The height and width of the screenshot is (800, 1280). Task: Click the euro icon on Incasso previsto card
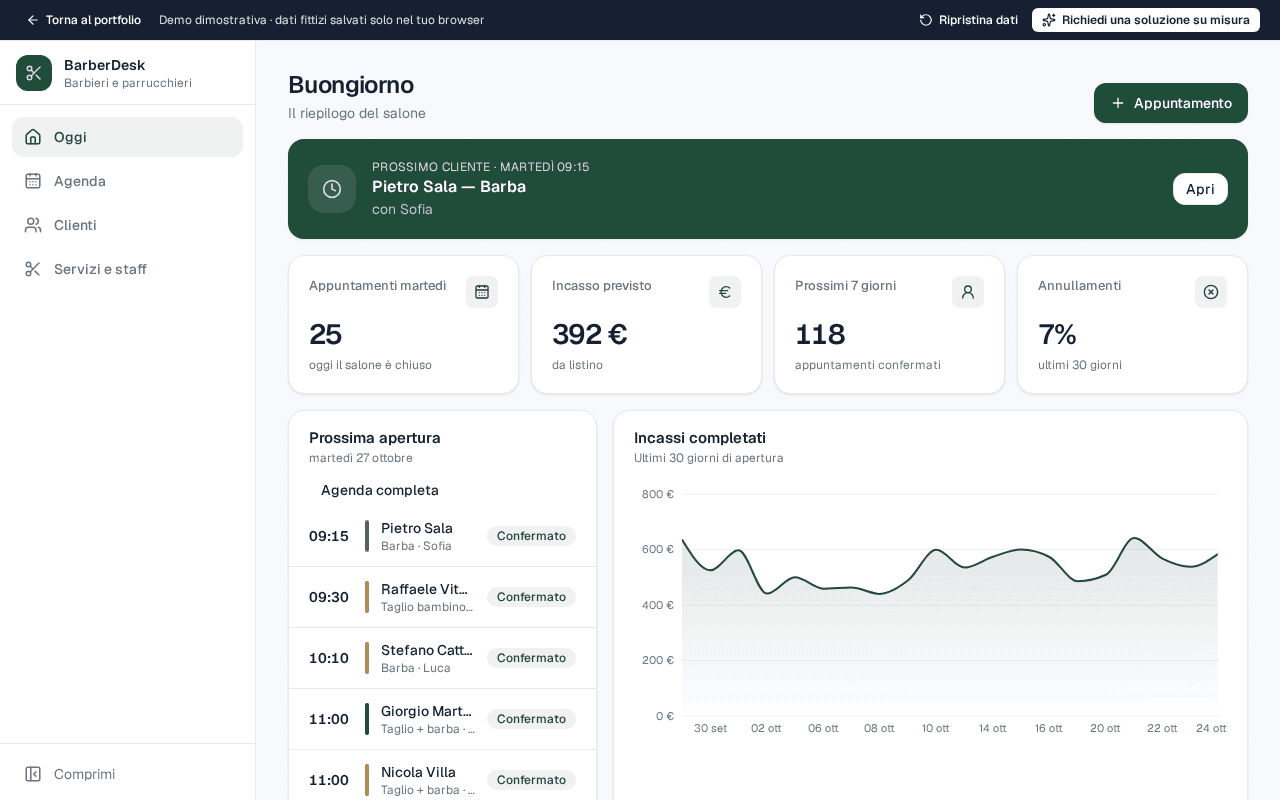pyautogui.click(x=725, y=292)
